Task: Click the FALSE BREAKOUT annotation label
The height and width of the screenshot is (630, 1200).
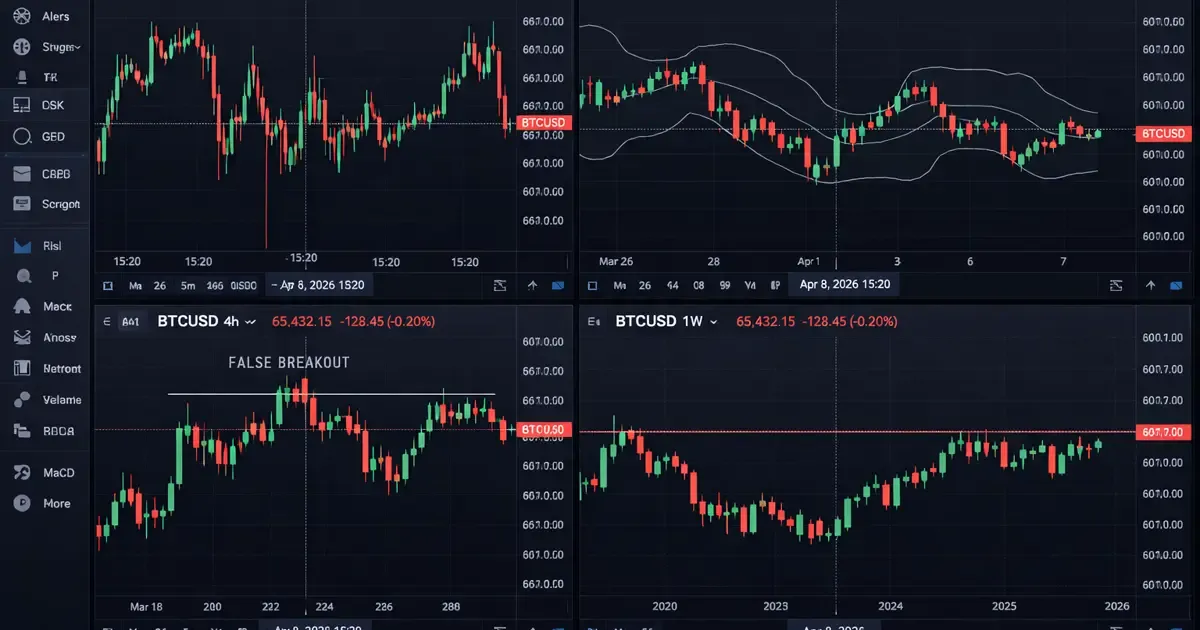Action: [x=289, y=363]
